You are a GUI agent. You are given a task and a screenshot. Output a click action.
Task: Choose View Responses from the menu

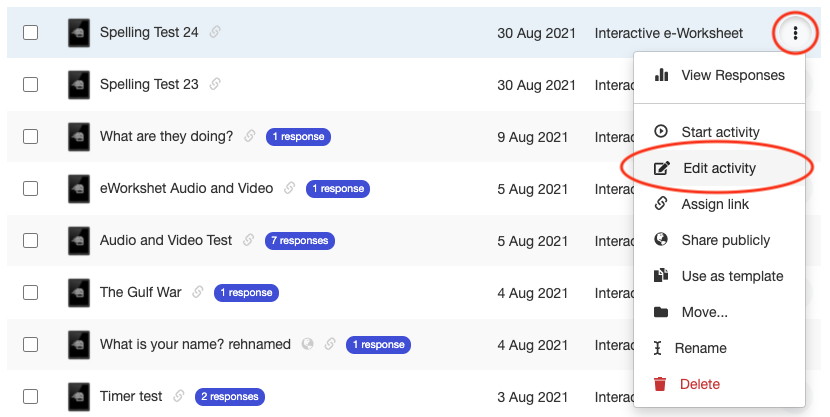(719, 76)
